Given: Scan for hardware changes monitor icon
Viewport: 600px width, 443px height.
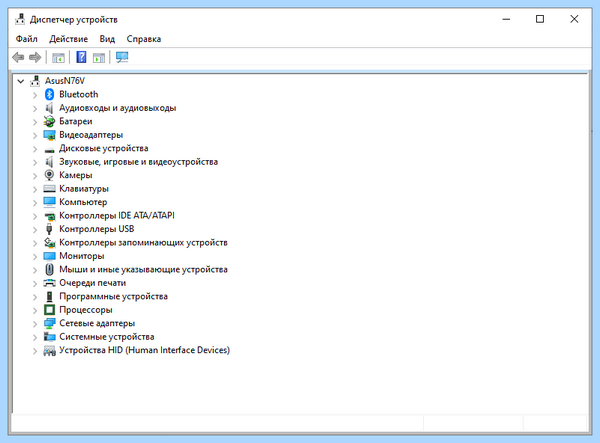Looking at the screenshot, I should [x=122, y=57].
